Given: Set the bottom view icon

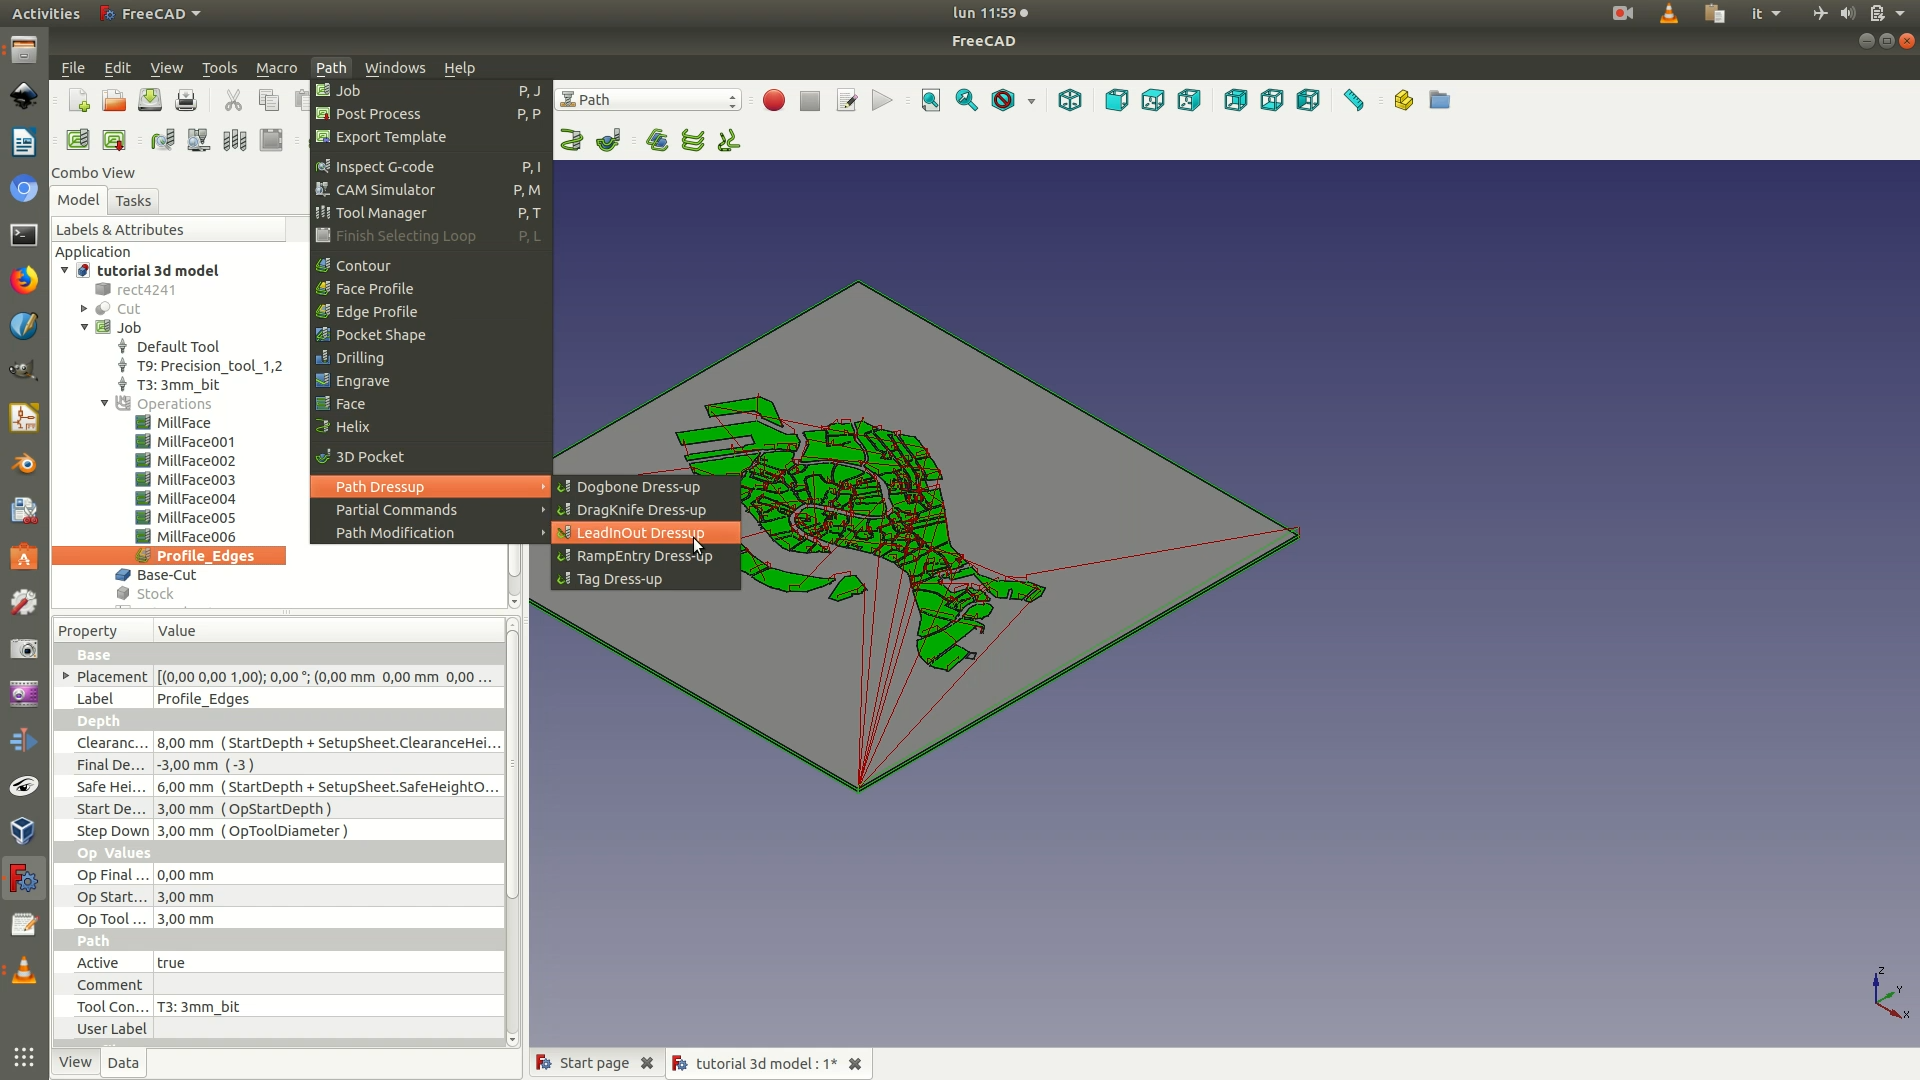Looking at the screenshot, I should [1272, 100].
